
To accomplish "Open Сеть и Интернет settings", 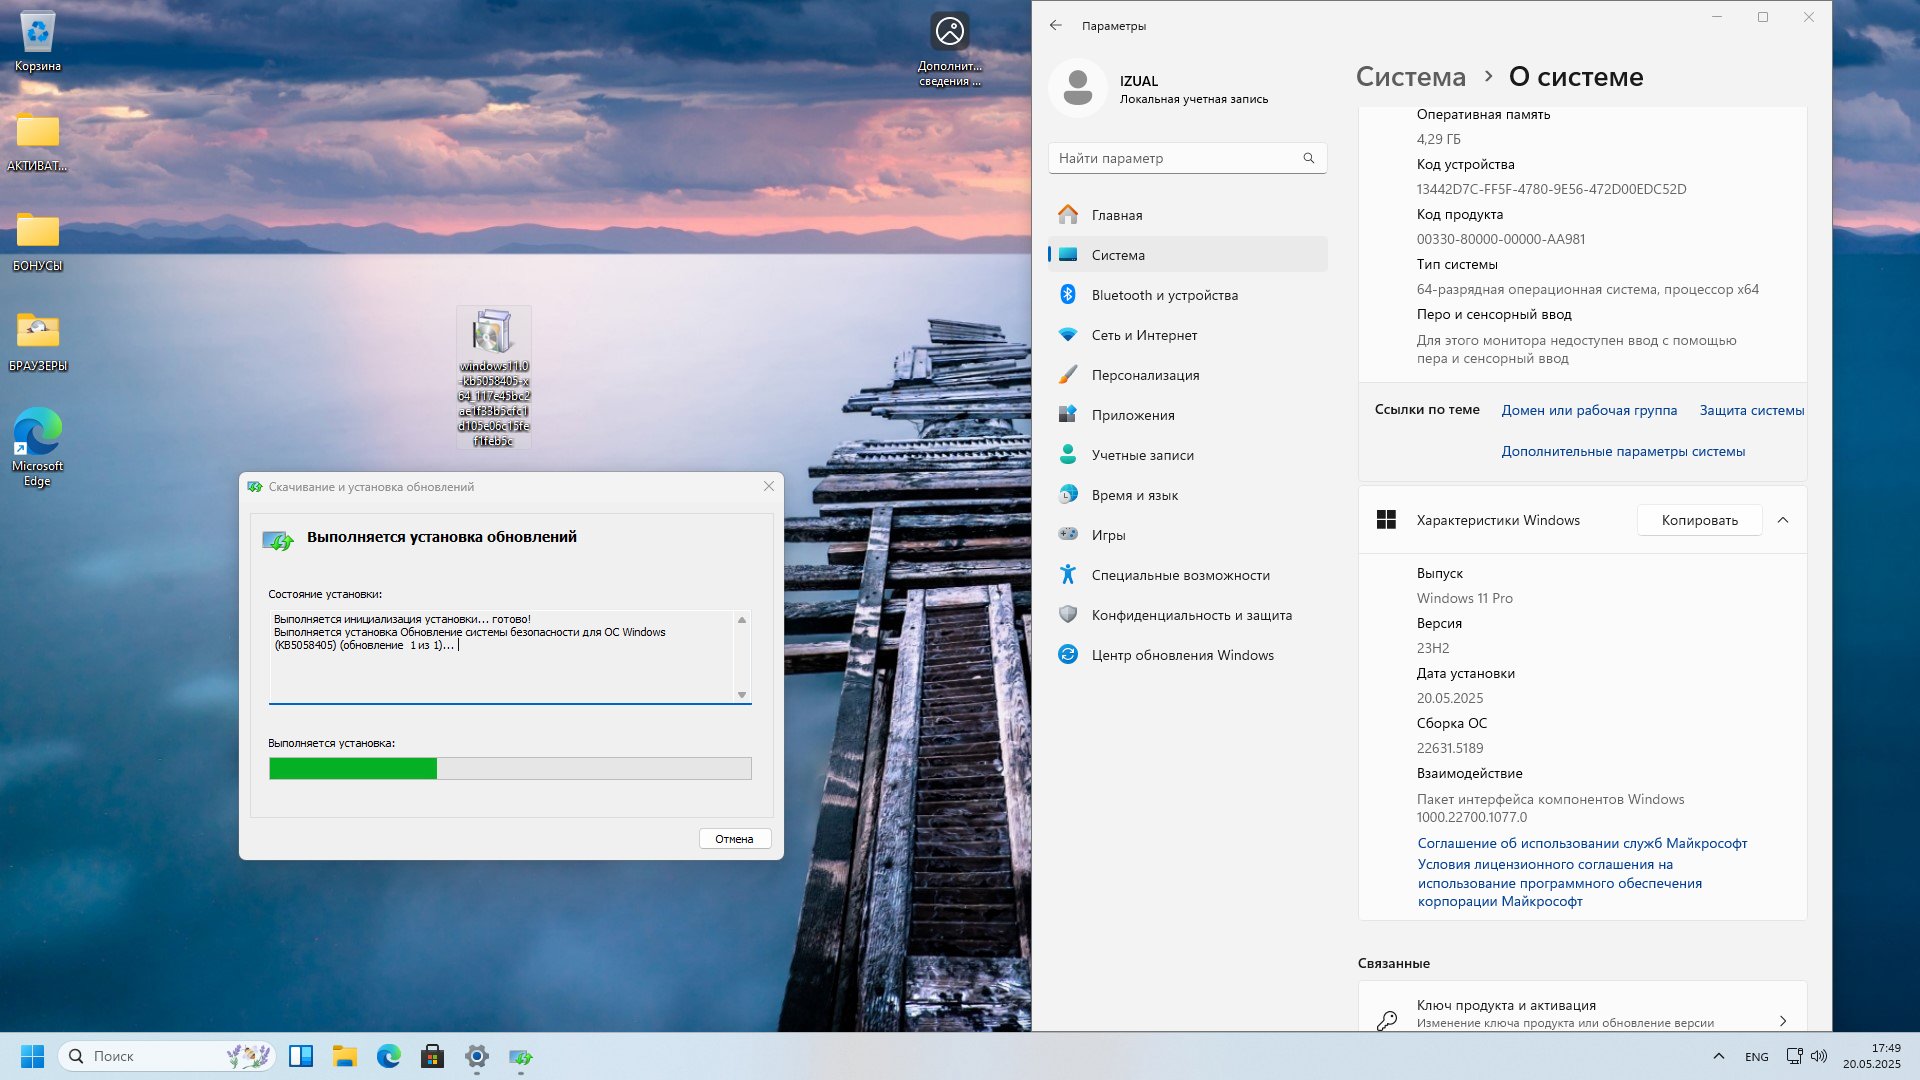I will tap(1144, 335).
